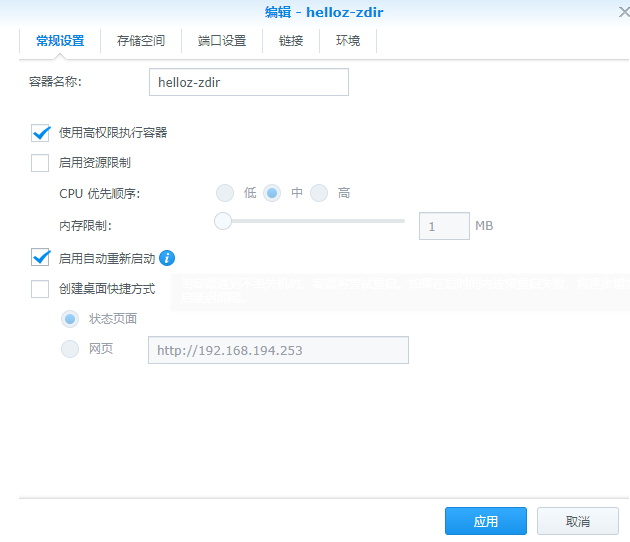Choose 状态页面 shortcut radio option
Screen dimensions: 630x542
click(70, 319)
